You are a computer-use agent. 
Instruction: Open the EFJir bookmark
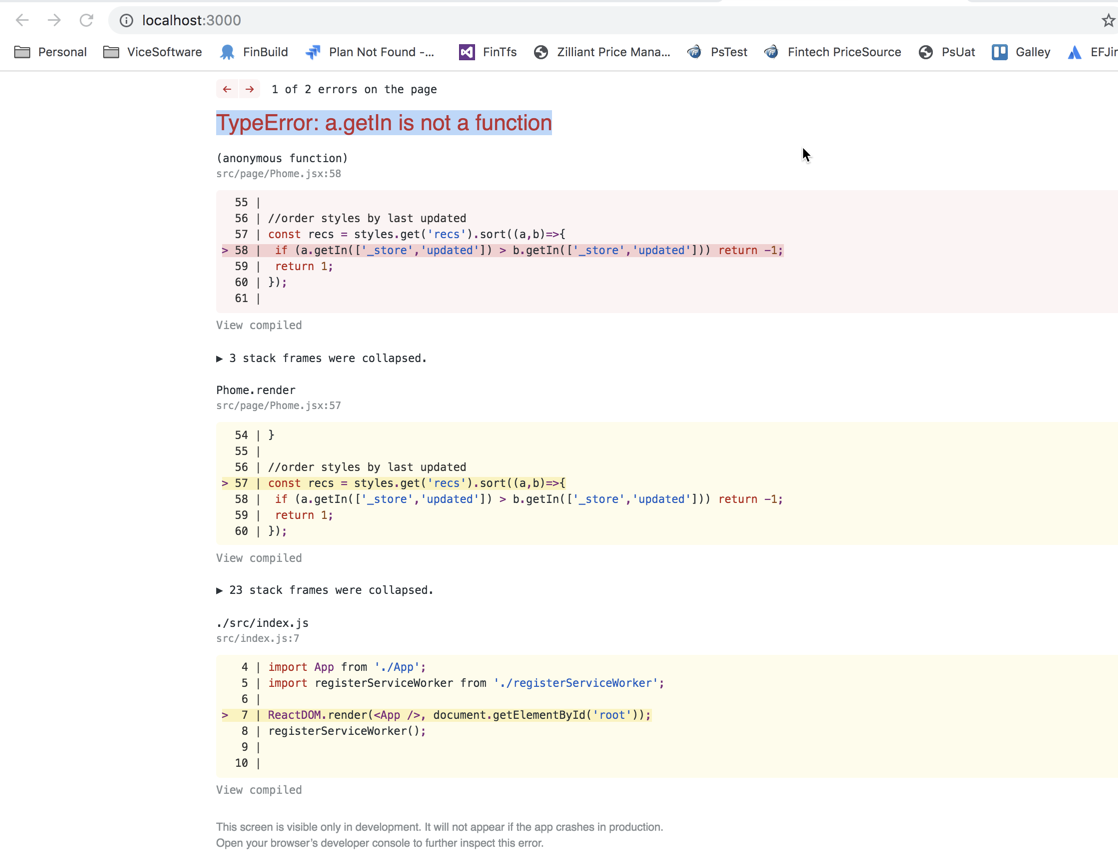click(1092, 52)
